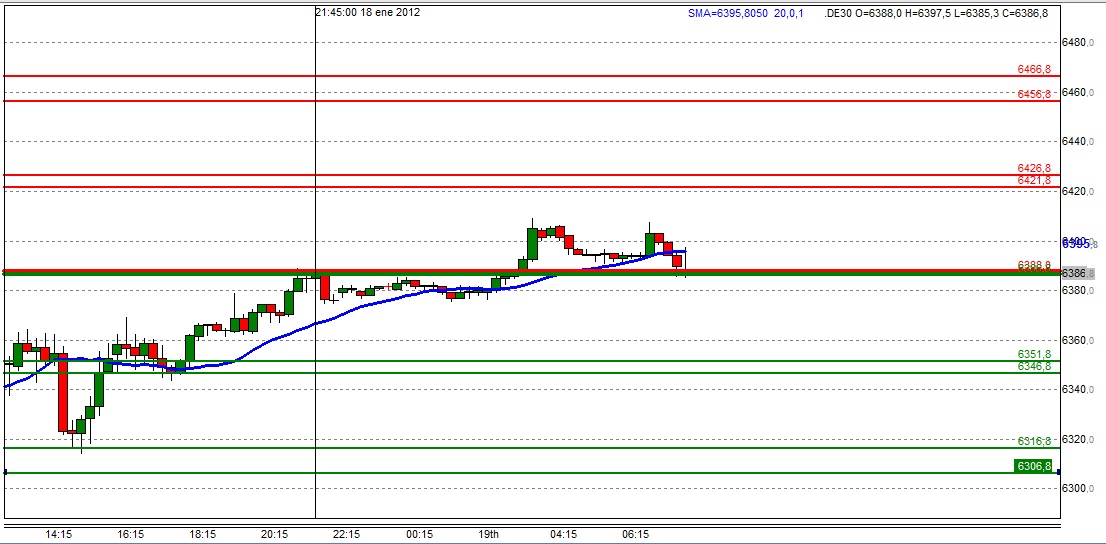This screenshot has width=1106, height=544.
Task: Click the long red candle near 14:15
Action: tap(63, 392)
